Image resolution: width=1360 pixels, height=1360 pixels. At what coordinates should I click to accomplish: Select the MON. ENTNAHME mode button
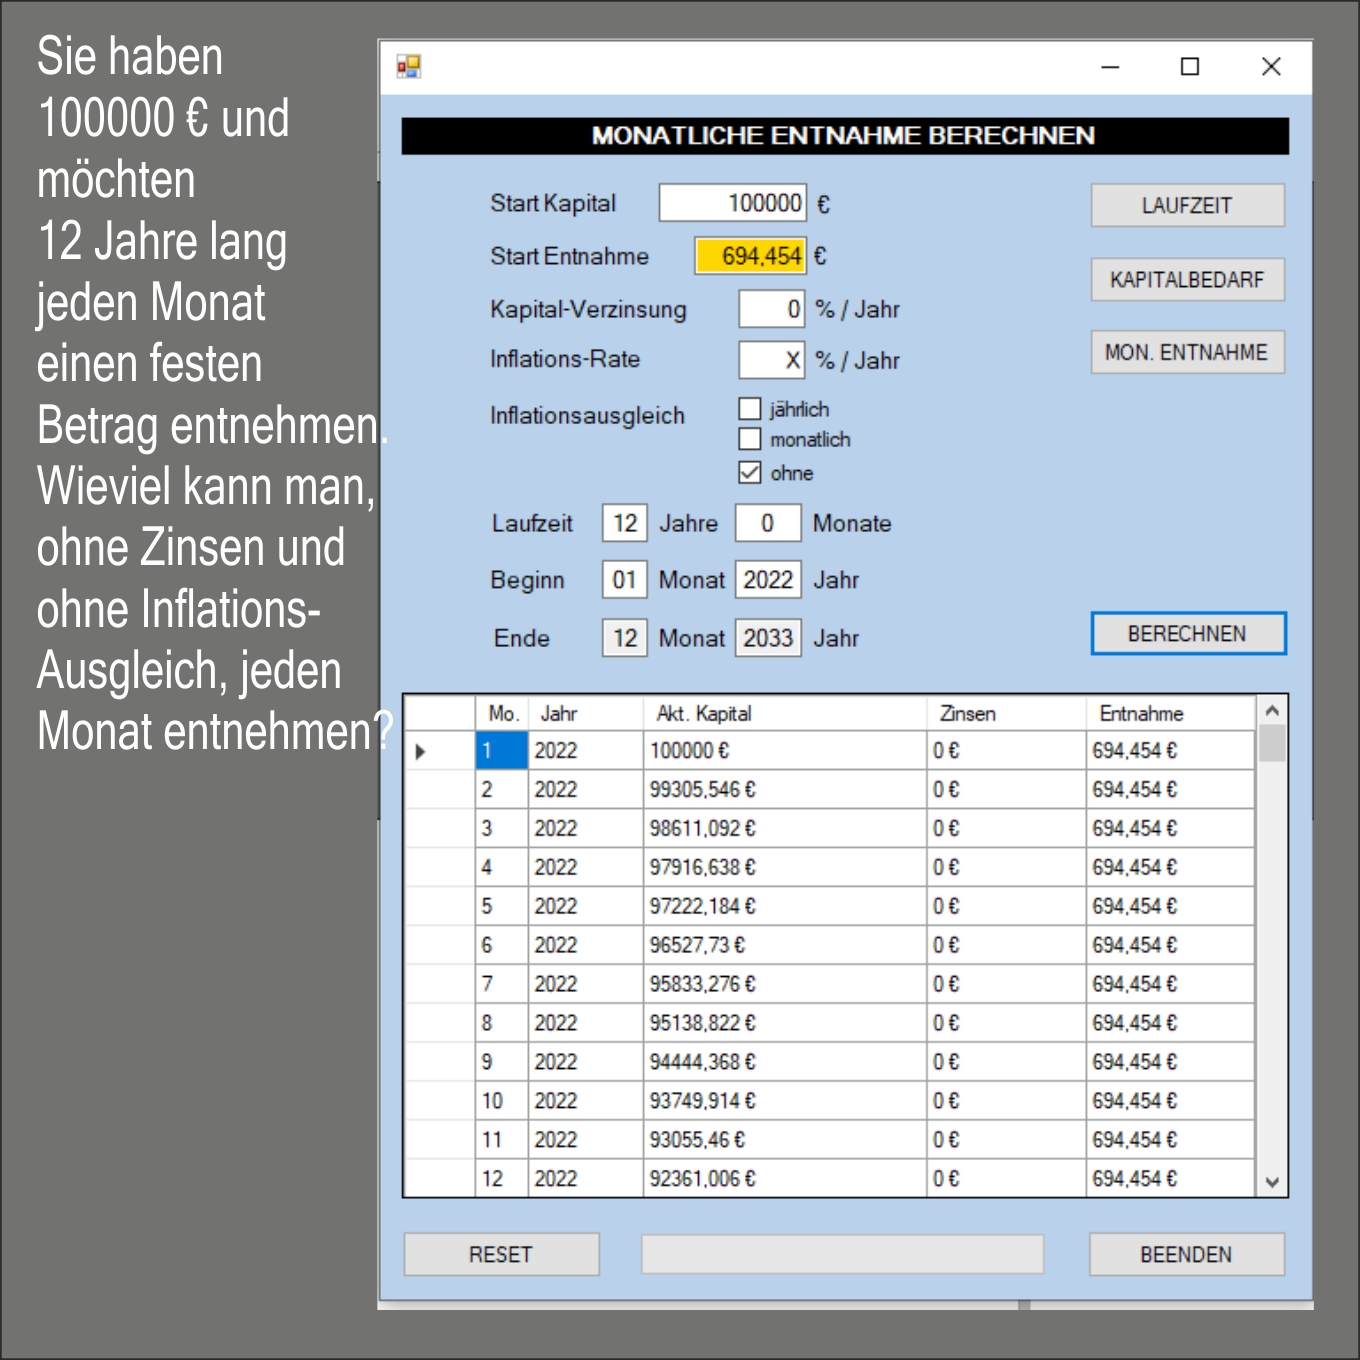1187,352
